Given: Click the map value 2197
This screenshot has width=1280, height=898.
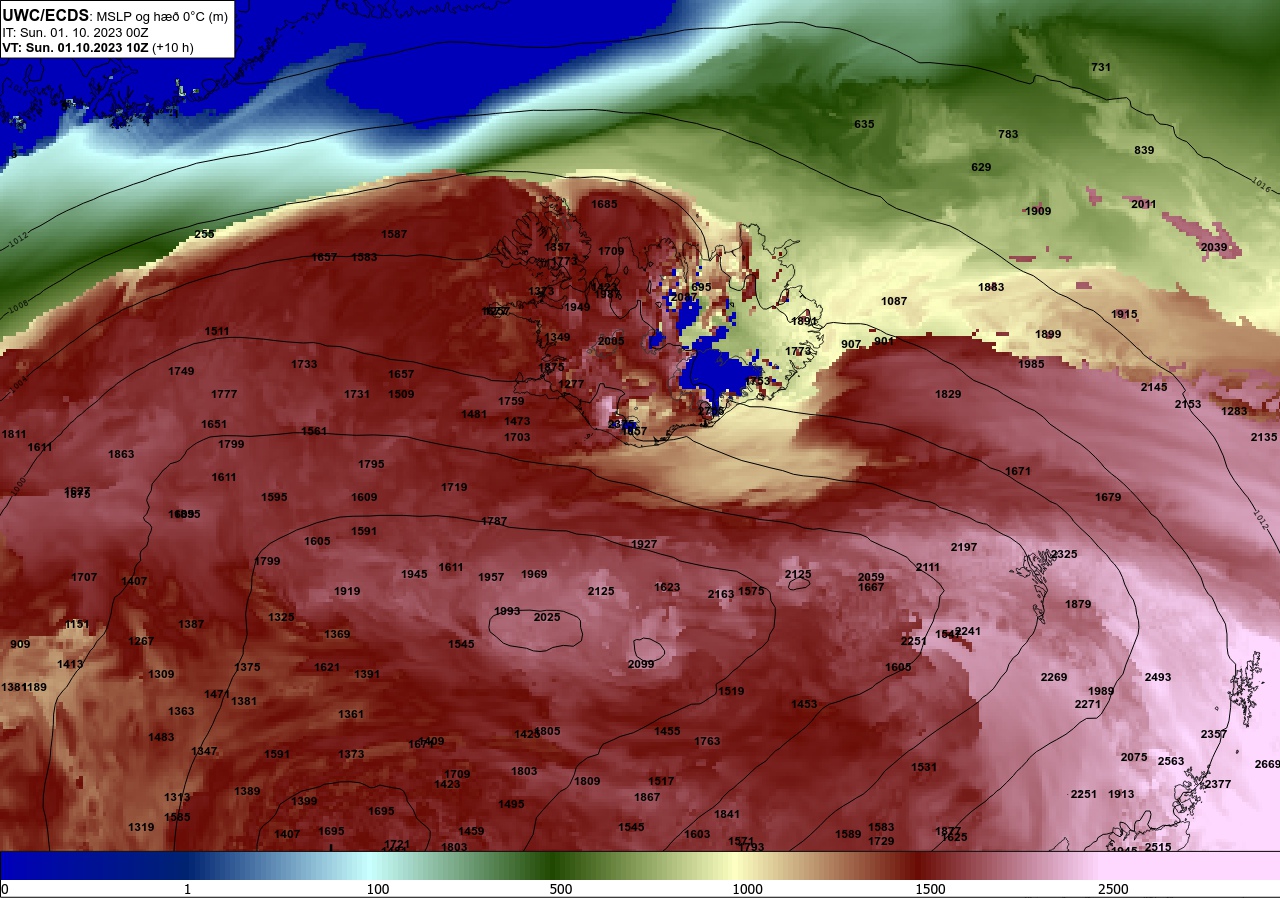Looking at the screenshot, I should point(964,547).
